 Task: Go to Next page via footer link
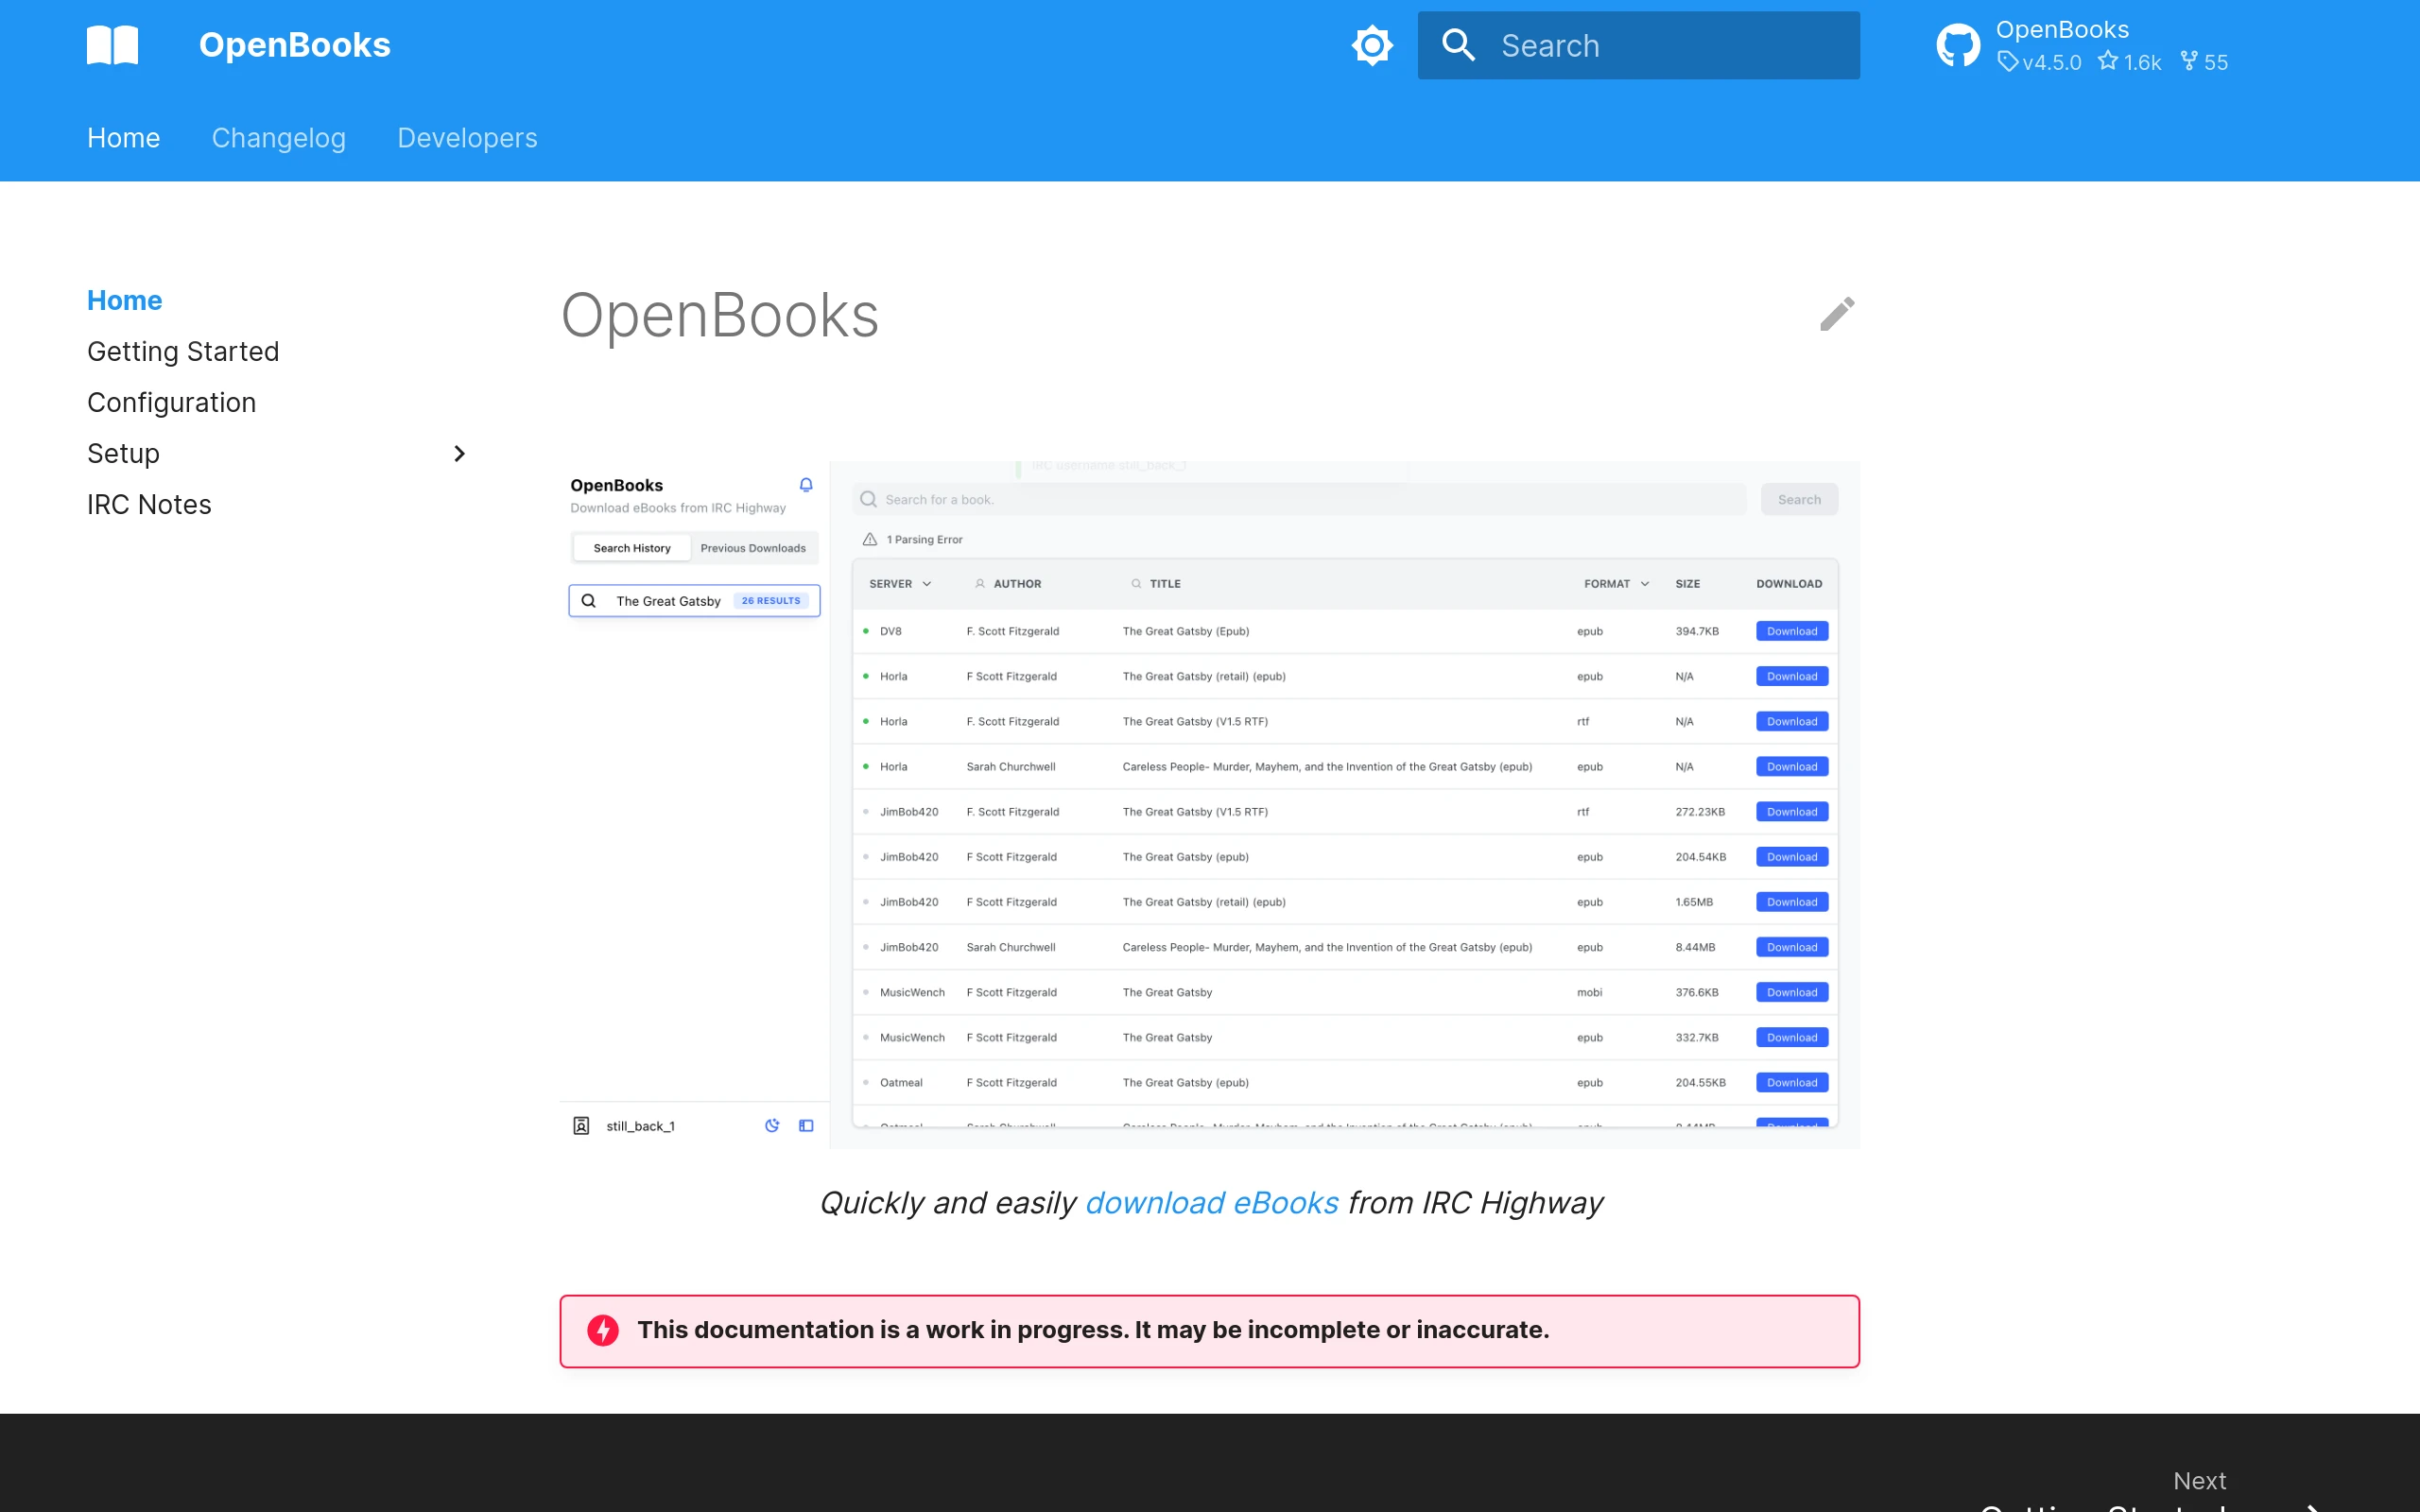point(2199,1480)
